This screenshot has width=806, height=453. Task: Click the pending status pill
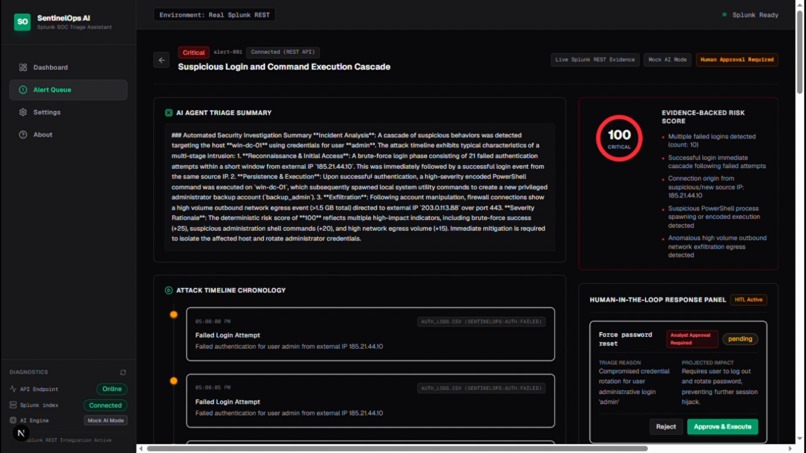pos(740,339)
